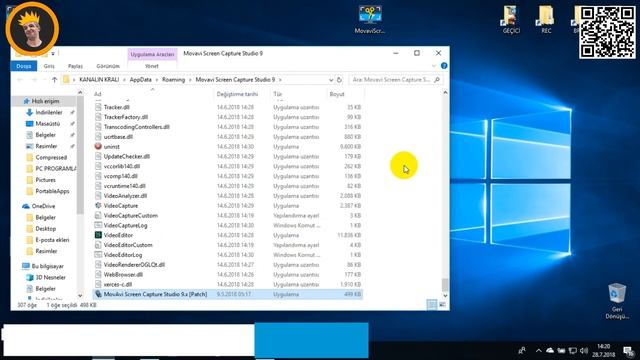Image resolution: width=640 pixels, height=360 pixels.
Task: Click the file list vertical scrollbar thumb
Action: tap(445, 284)
